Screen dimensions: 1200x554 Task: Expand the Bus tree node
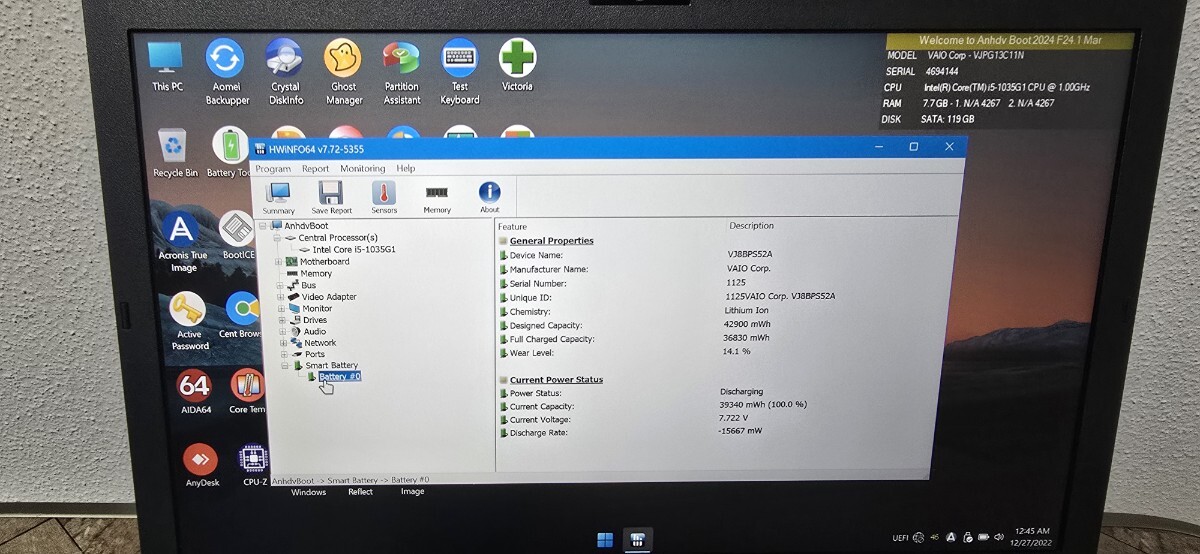(x=279, y=285)
